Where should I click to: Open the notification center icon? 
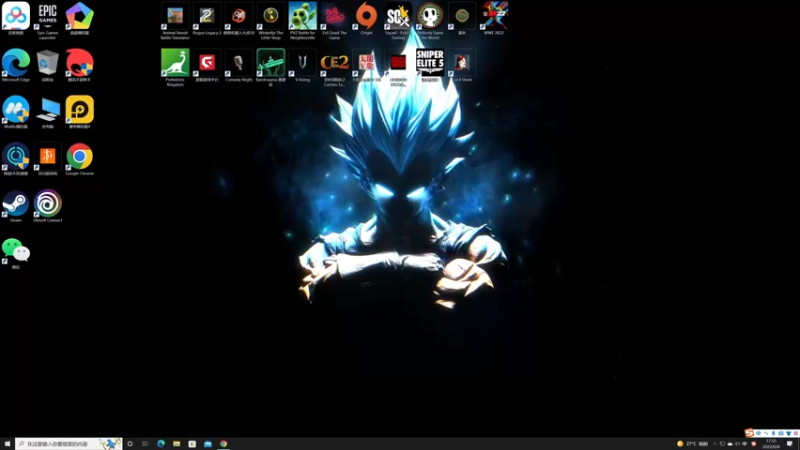(x=790, y=444)
